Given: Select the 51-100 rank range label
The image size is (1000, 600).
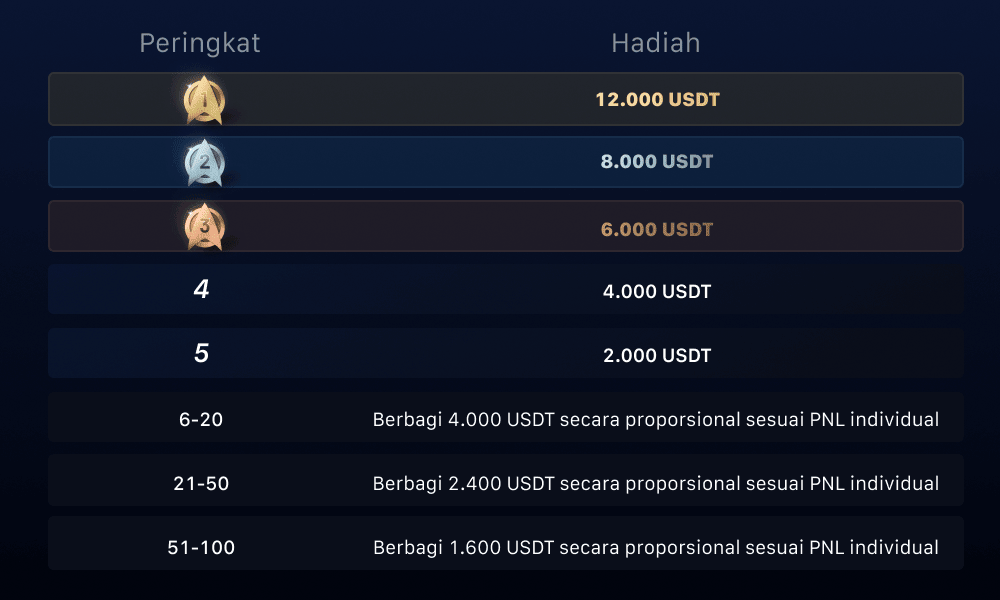Looking at the screenshot, I should click(201, 548).
